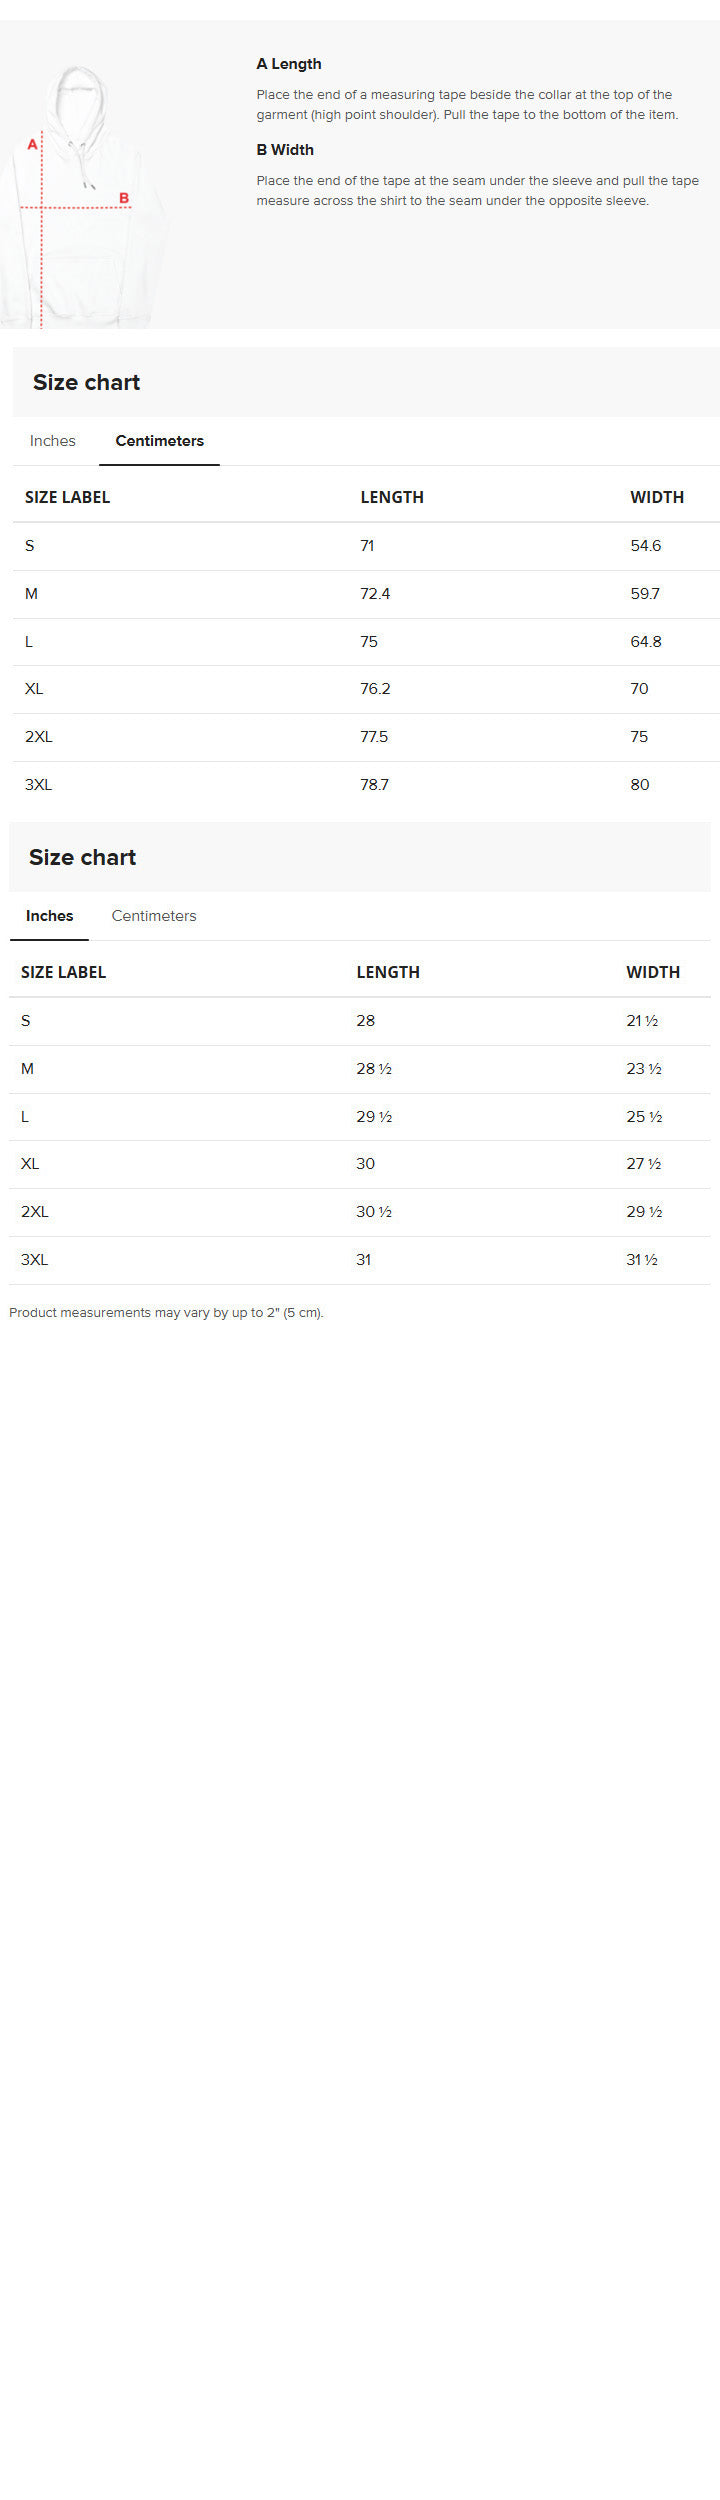Click the 76.2 length value for size XL
720x2500 pixels.
[x=375, y=689]
